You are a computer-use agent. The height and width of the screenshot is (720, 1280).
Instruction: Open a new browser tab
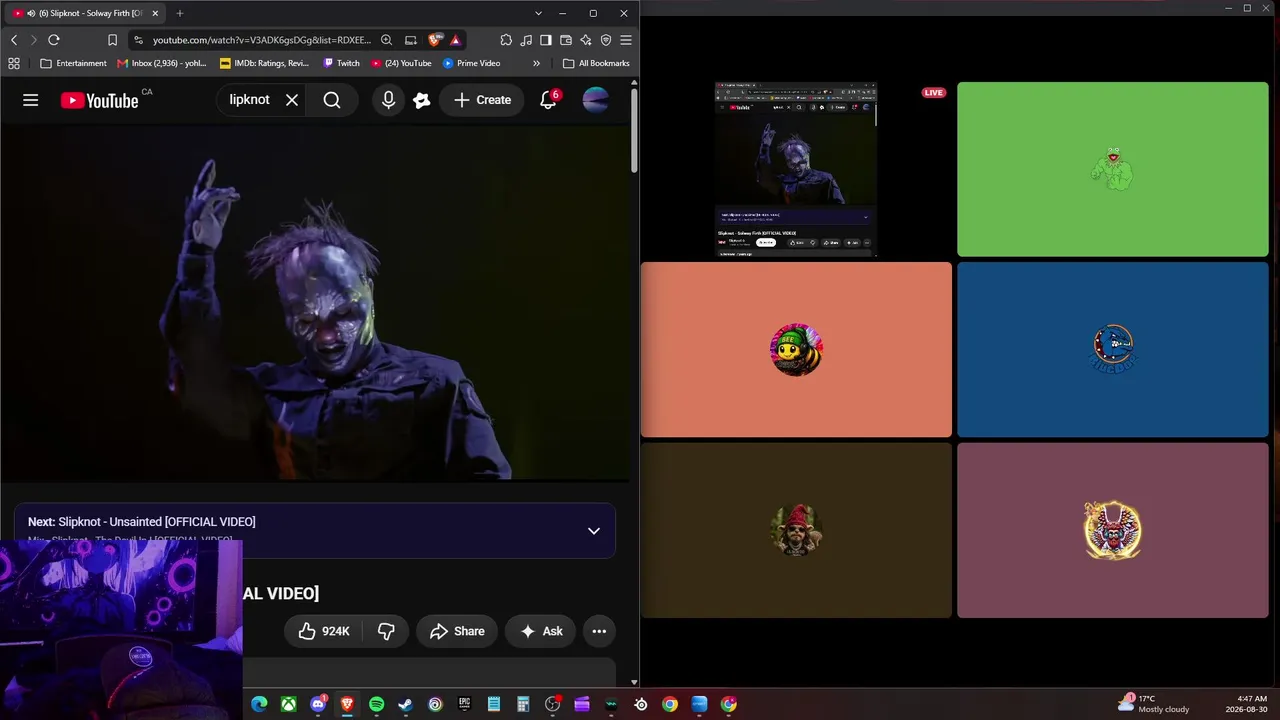pos(180,13)
